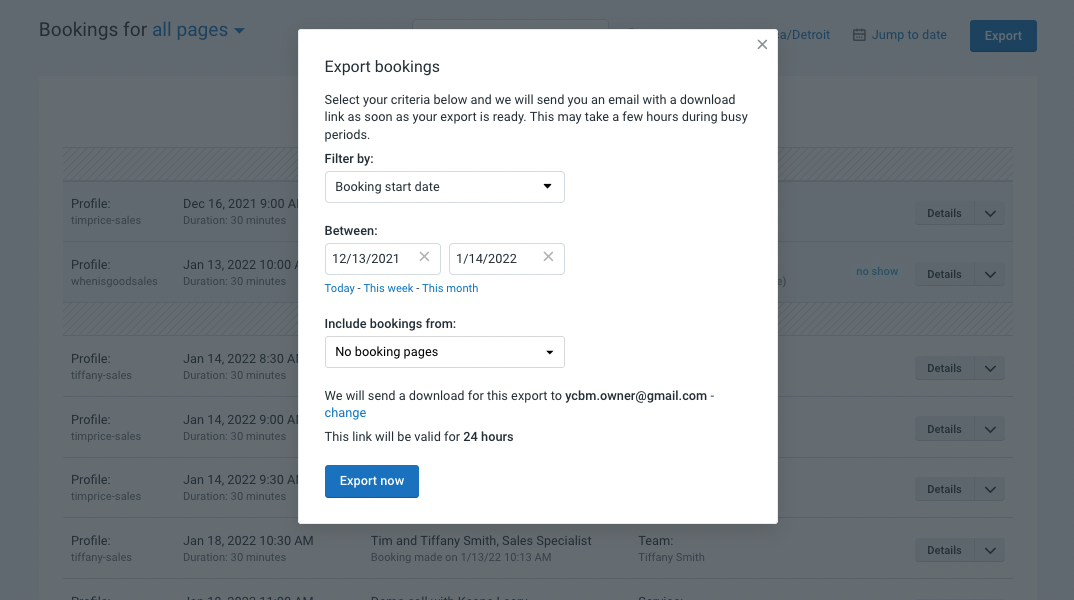Screen dimensions: 1074x600
Task: Click inside the 12/13/2021 date input field
Action: click(x=370, y=257)
